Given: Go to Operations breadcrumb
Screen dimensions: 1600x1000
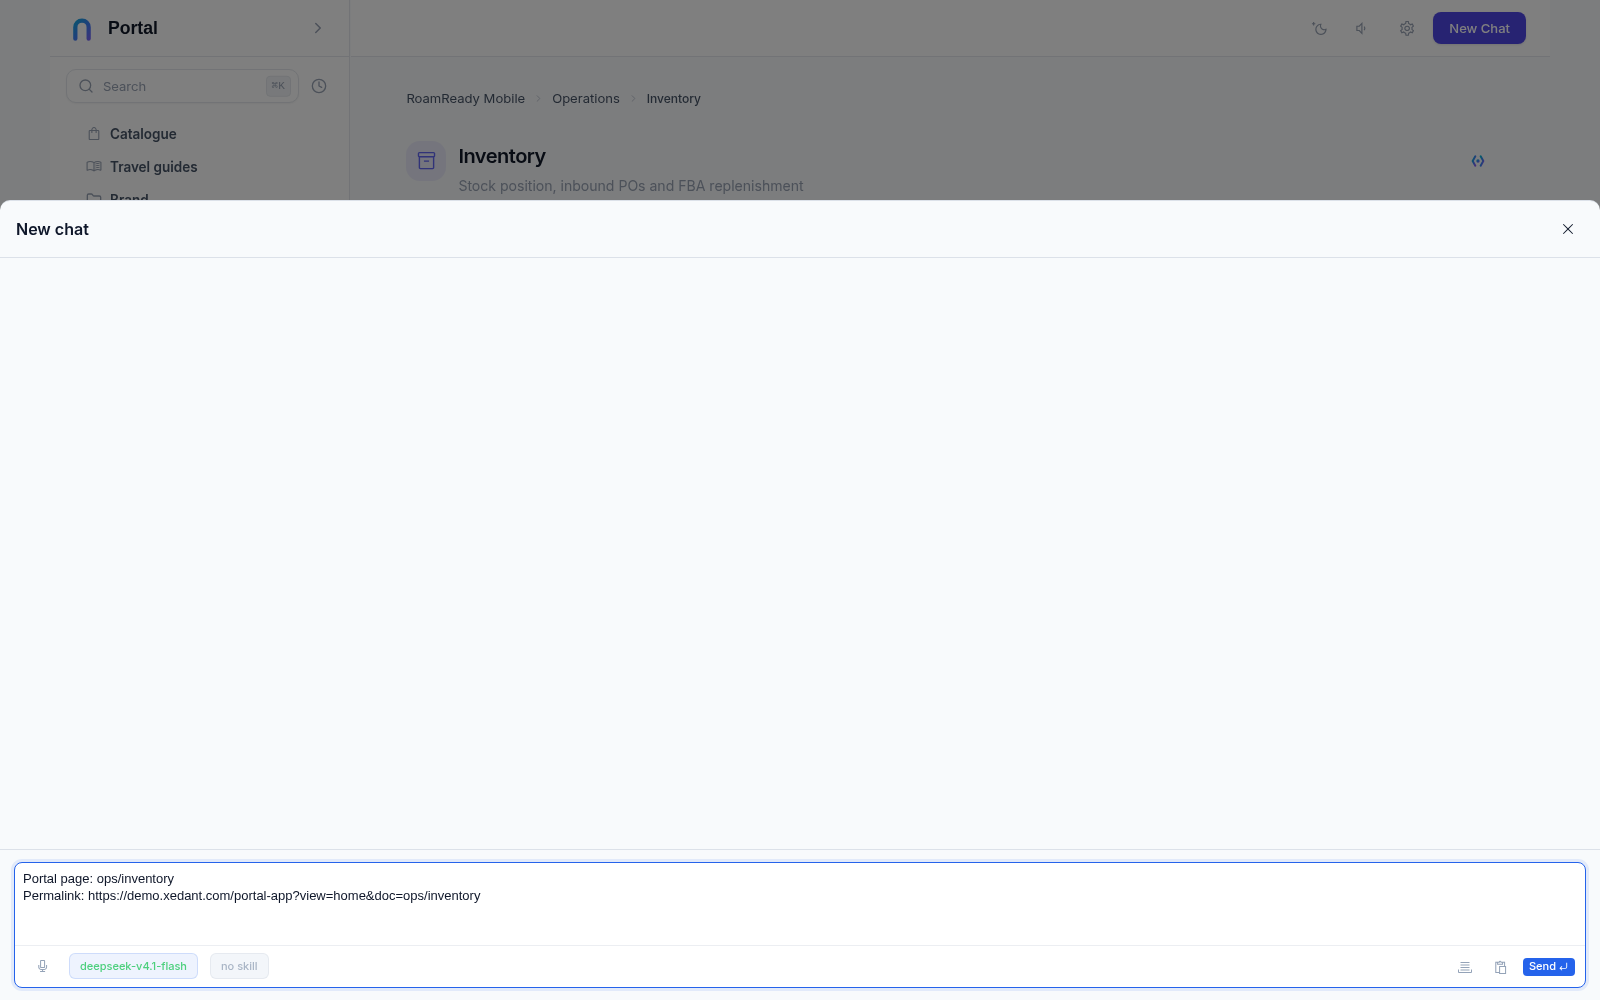Looking at the screenshot, I should coord(586,98).
